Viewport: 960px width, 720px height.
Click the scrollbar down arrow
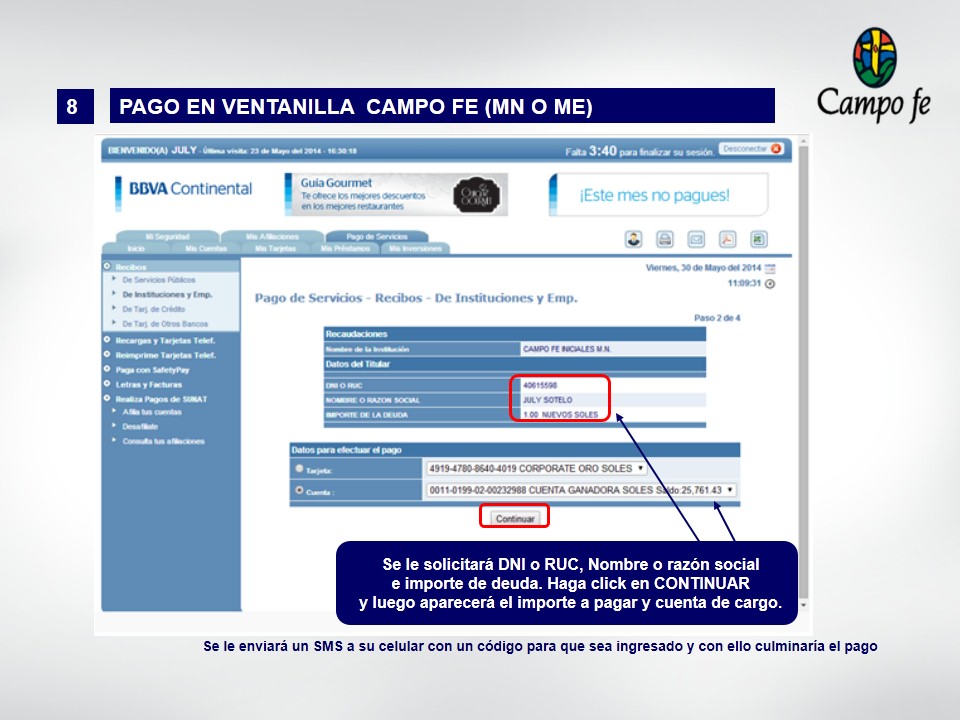point(803,606)
